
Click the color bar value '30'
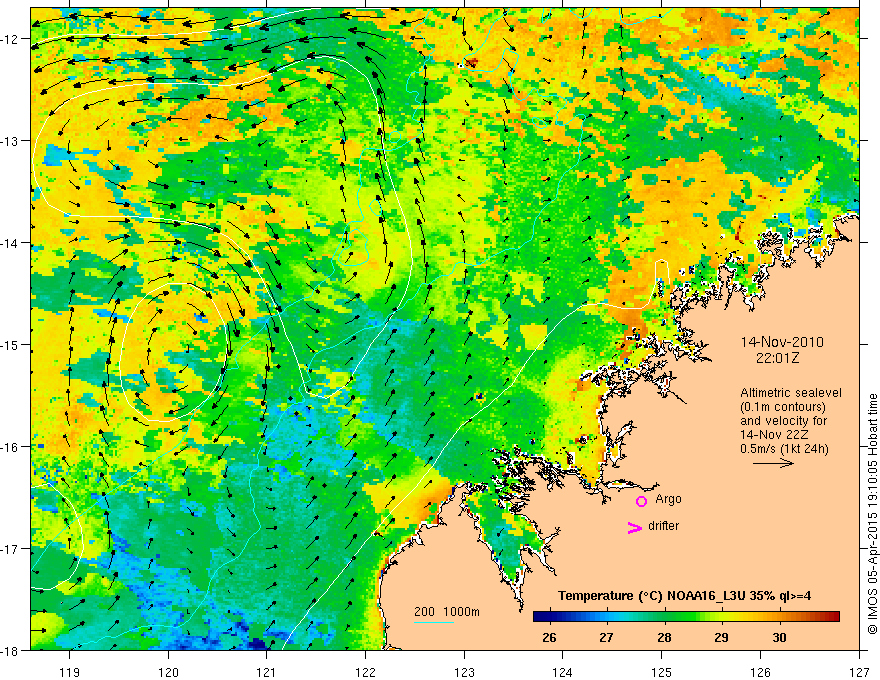point(779,637)
